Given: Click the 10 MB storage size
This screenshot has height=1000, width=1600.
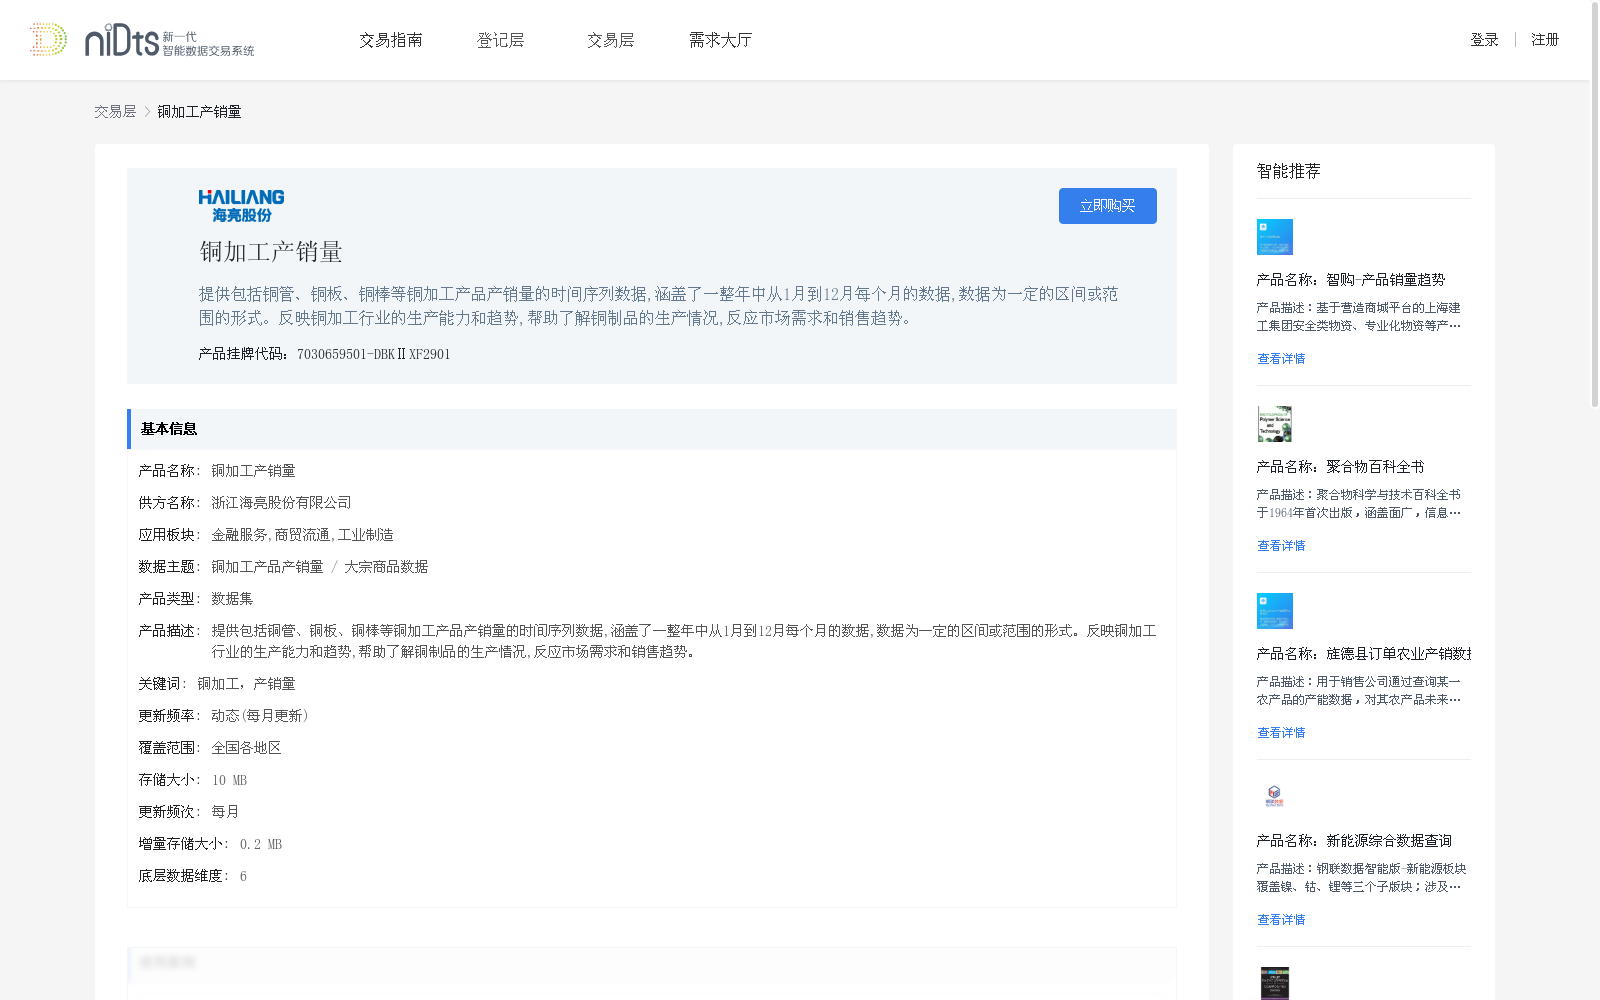Looking at the screenshot, I should pyautogui.click(x=229, y=780).
